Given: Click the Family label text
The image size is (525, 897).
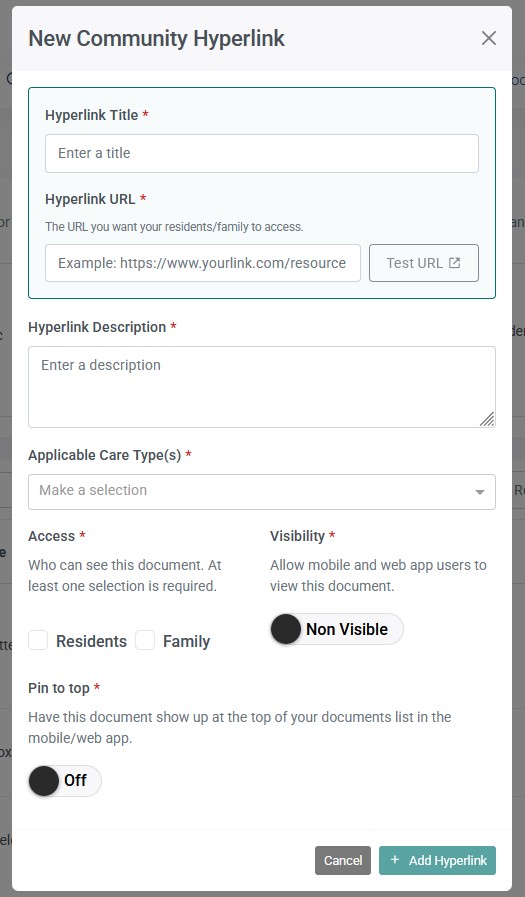Looking at the screenshot, I should coord(186,641).
